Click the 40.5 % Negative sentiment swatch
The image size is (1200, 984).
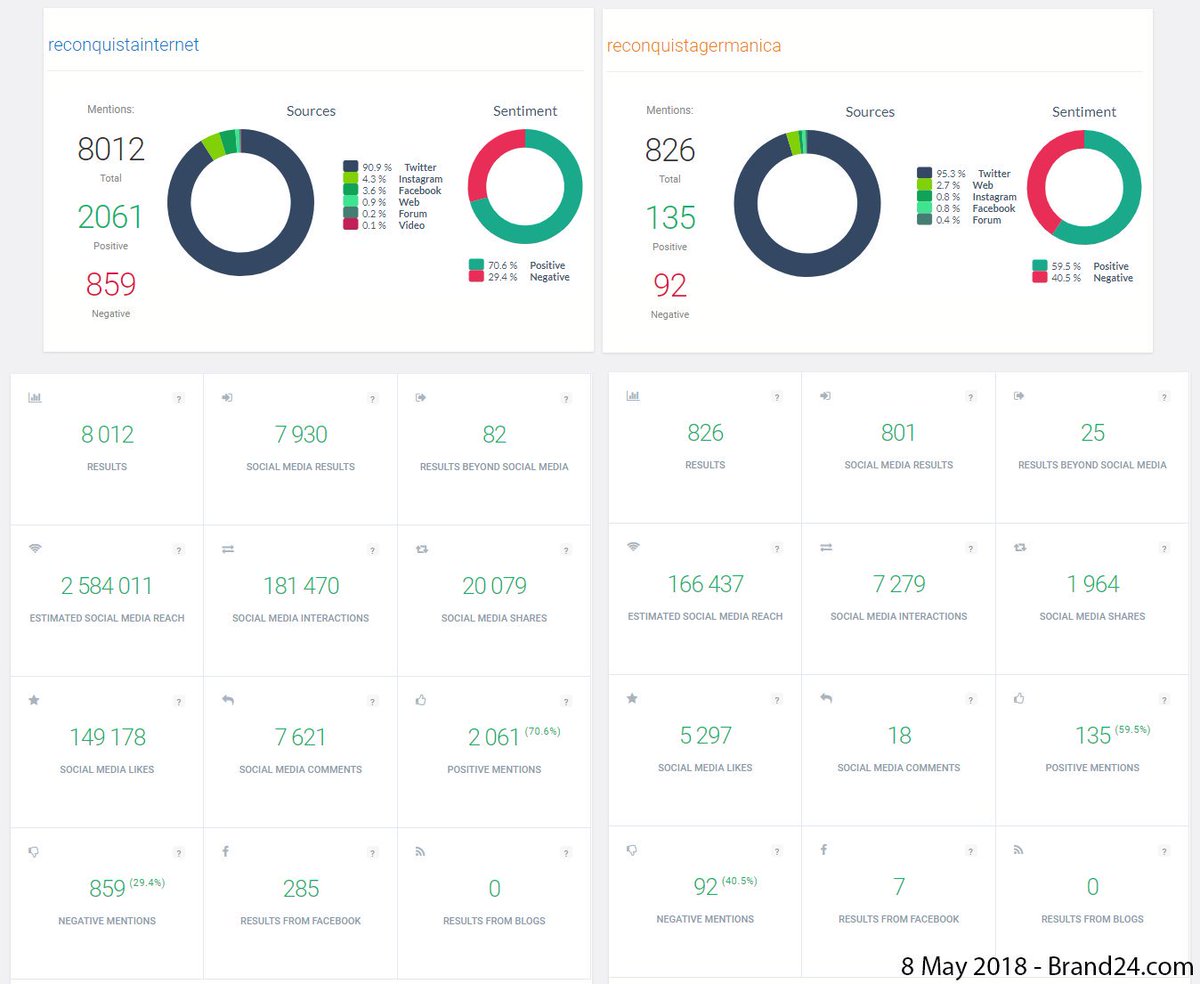click(1040, 278)
